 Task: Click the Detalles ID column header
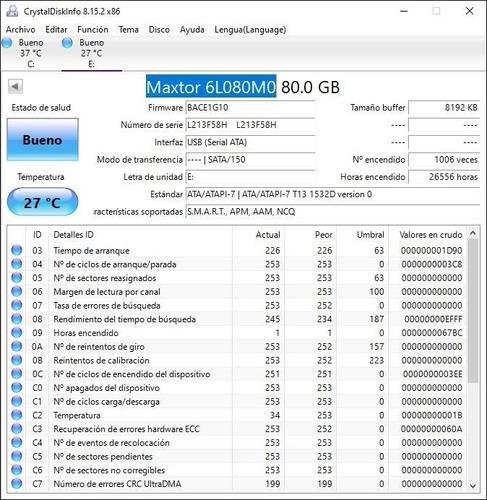click(140, 235)
